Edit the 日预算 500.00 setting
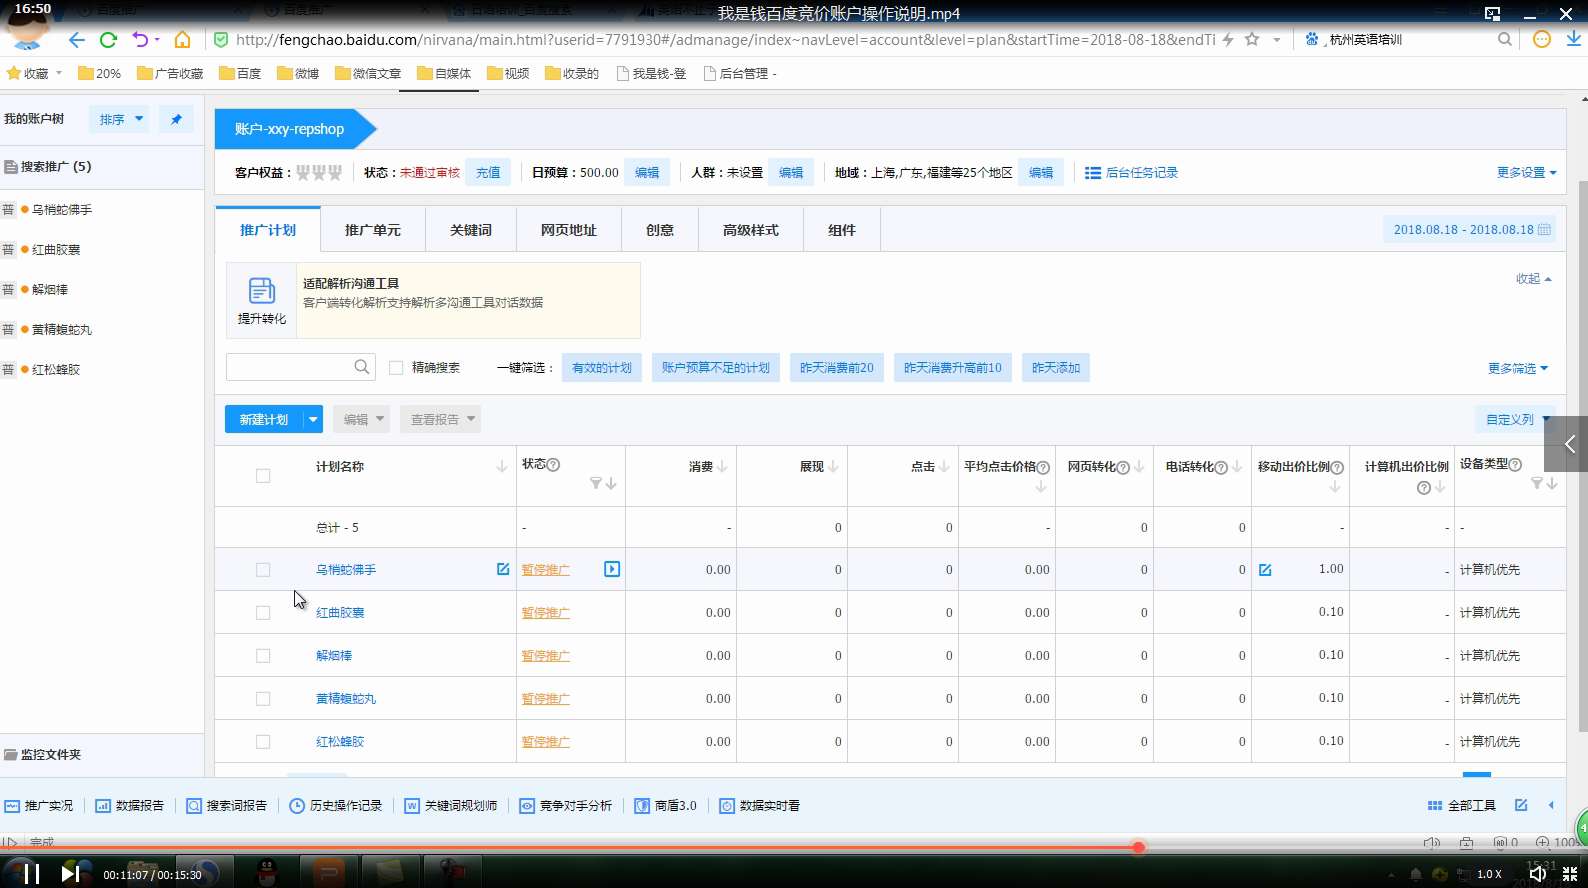Viewport: 1588px width, 888px height. 648,173
